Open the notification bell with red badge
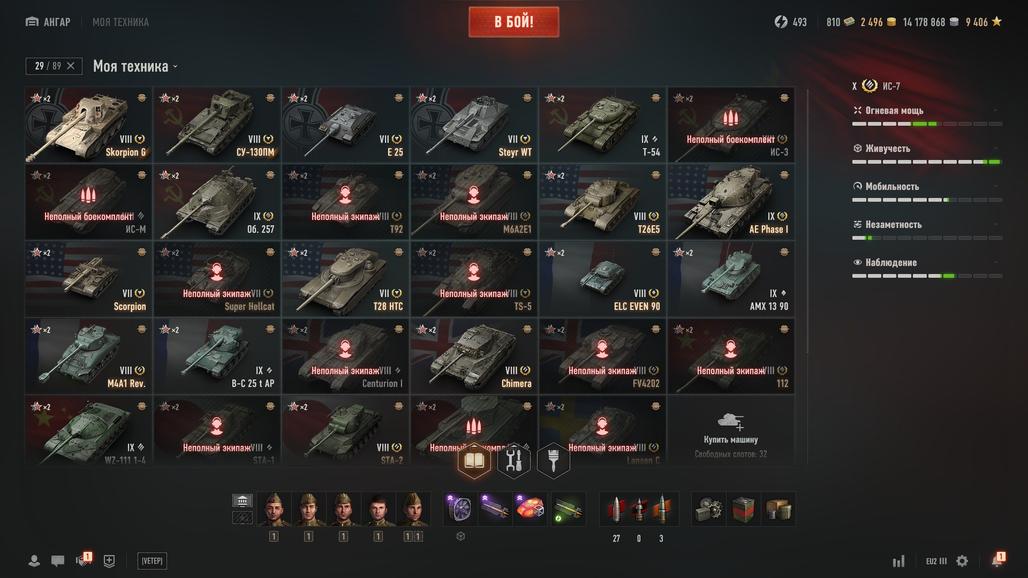1028x578 pixels. [x=997, y=560]
